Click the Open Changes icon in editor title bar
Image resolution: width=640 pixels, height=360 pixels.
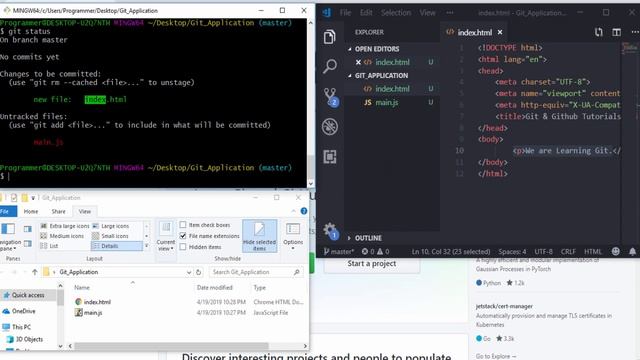[598, 32]
